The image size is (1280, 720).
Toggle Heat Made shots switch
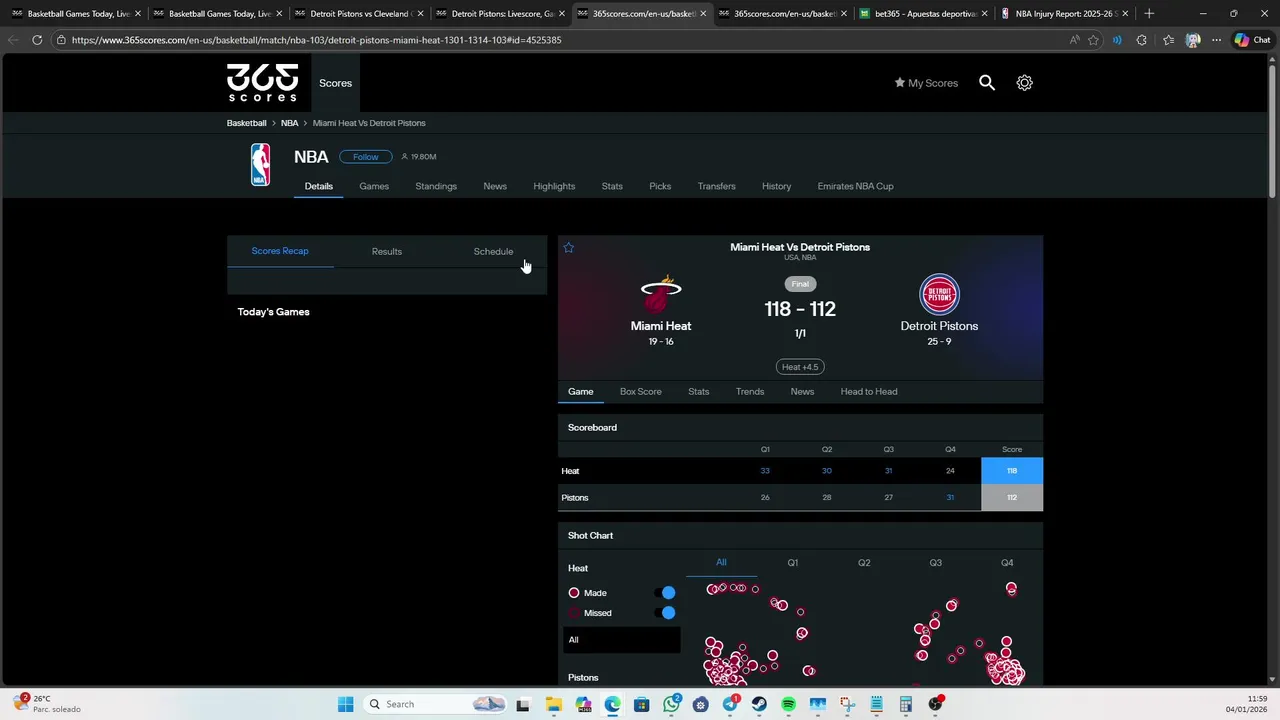[666, 593]
